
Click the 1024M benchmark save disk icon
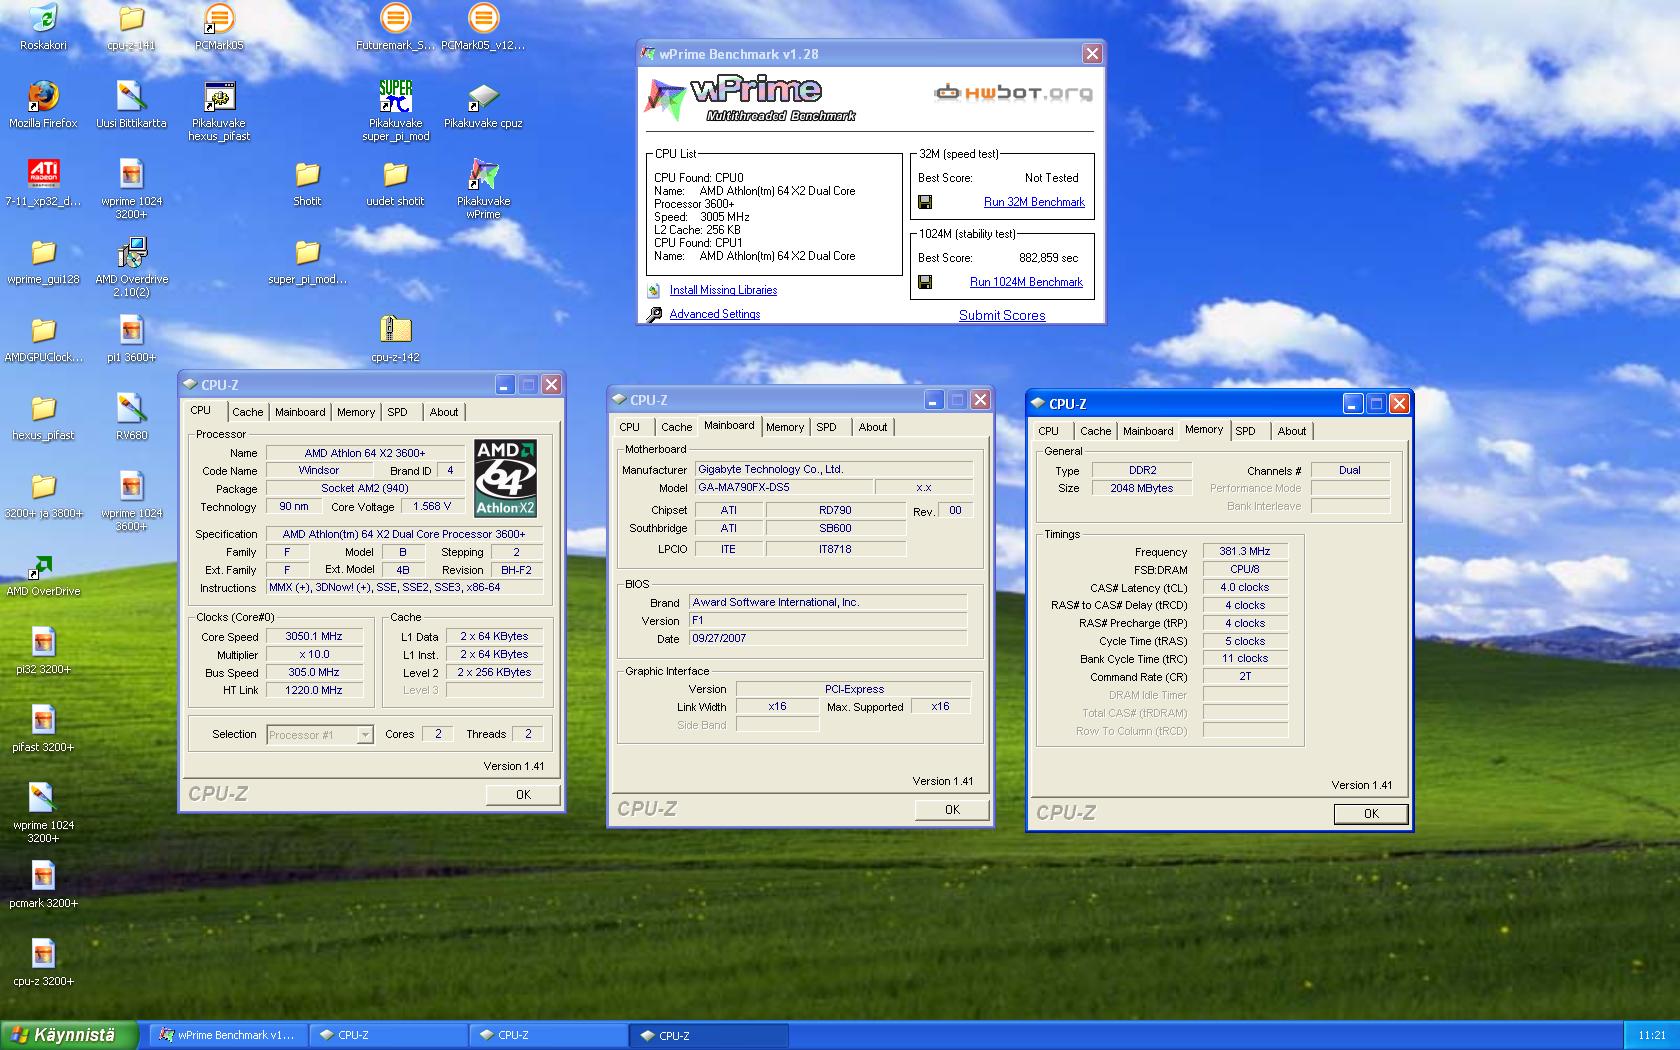(x=925, y=282)
